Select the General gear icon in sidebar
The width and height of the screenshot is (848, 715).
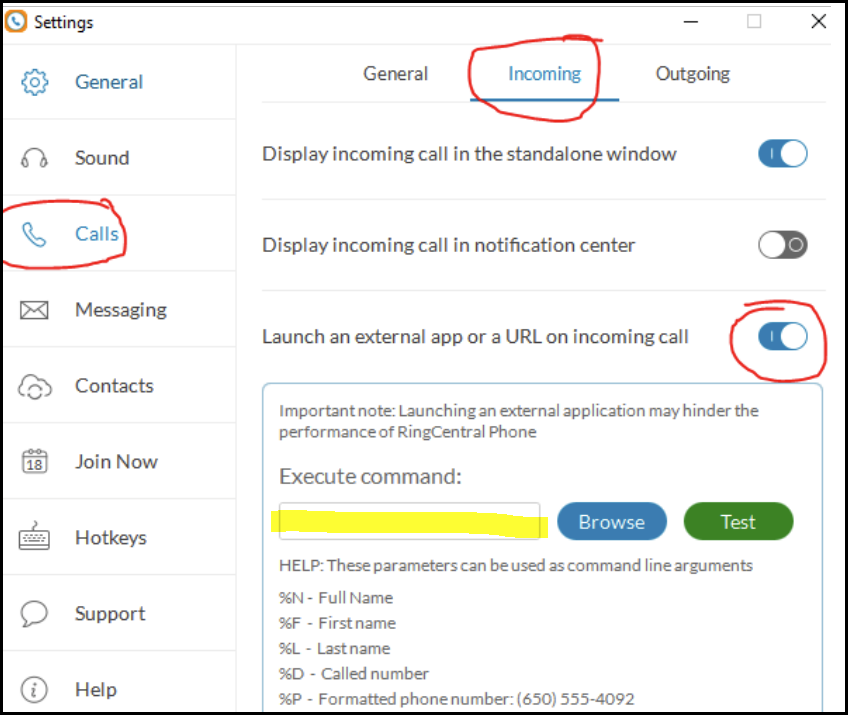tap(35, 82)
